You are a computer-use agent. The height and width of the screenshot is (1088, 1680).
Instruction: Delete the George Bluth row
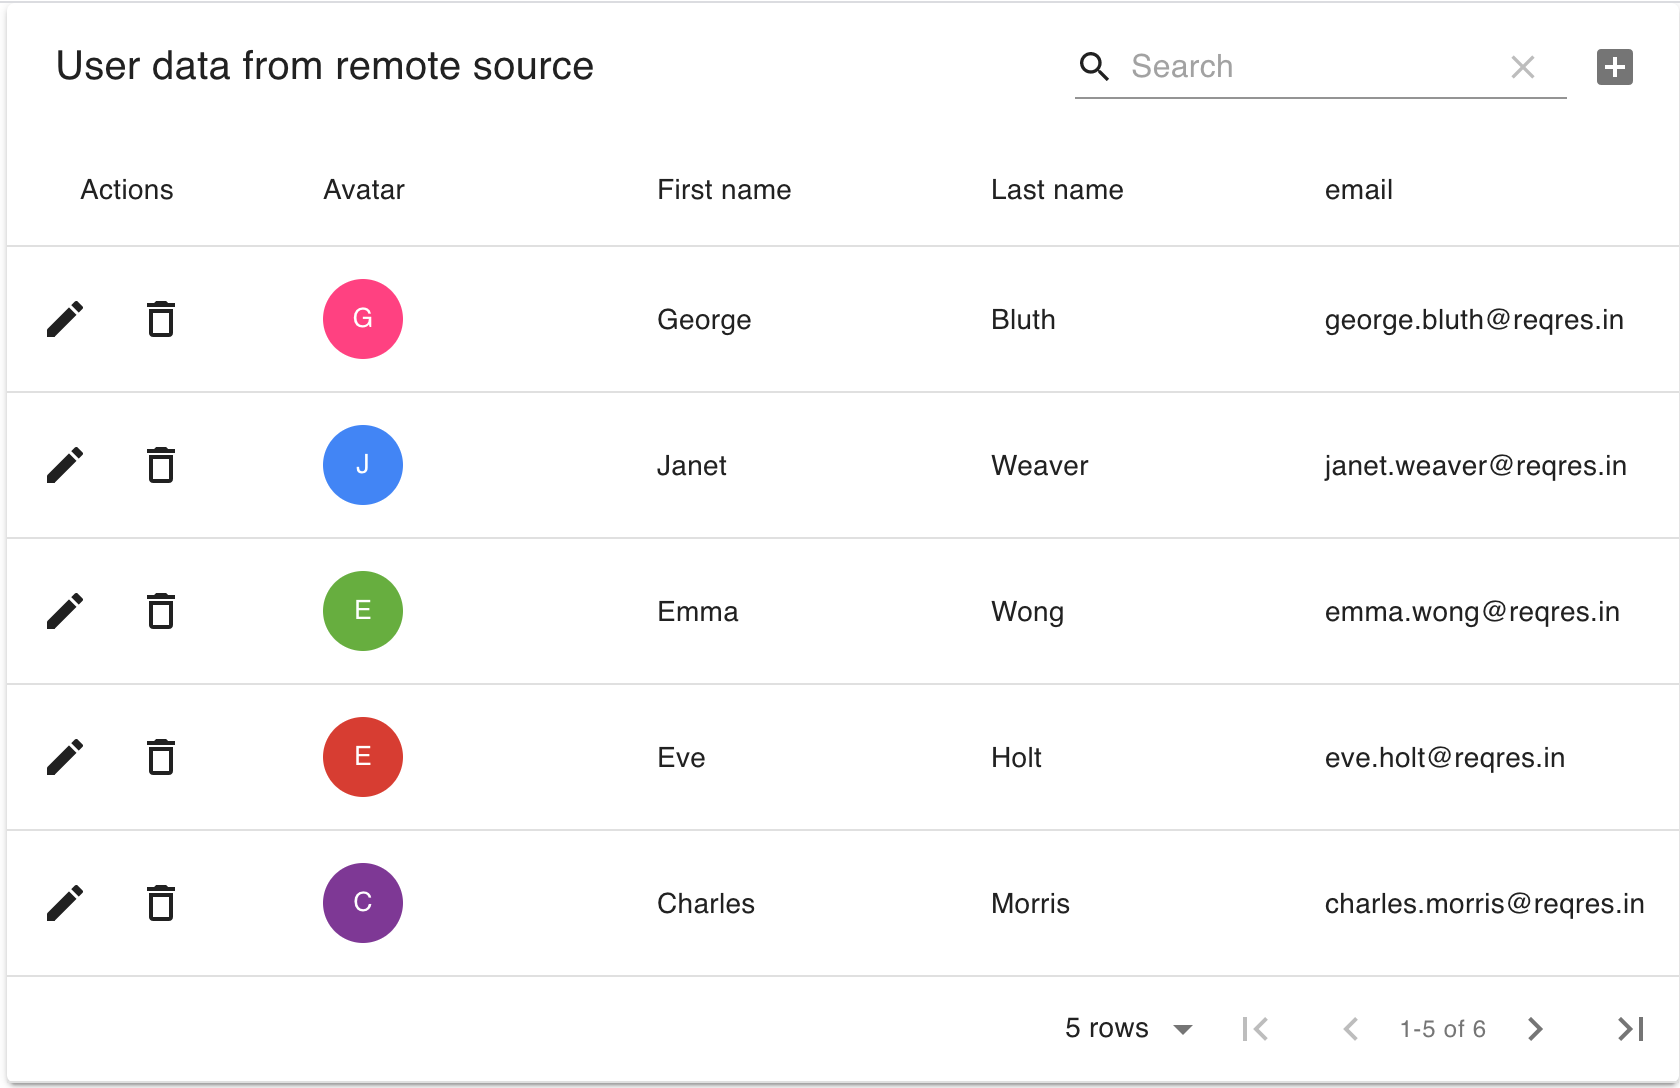pos(161,320)
